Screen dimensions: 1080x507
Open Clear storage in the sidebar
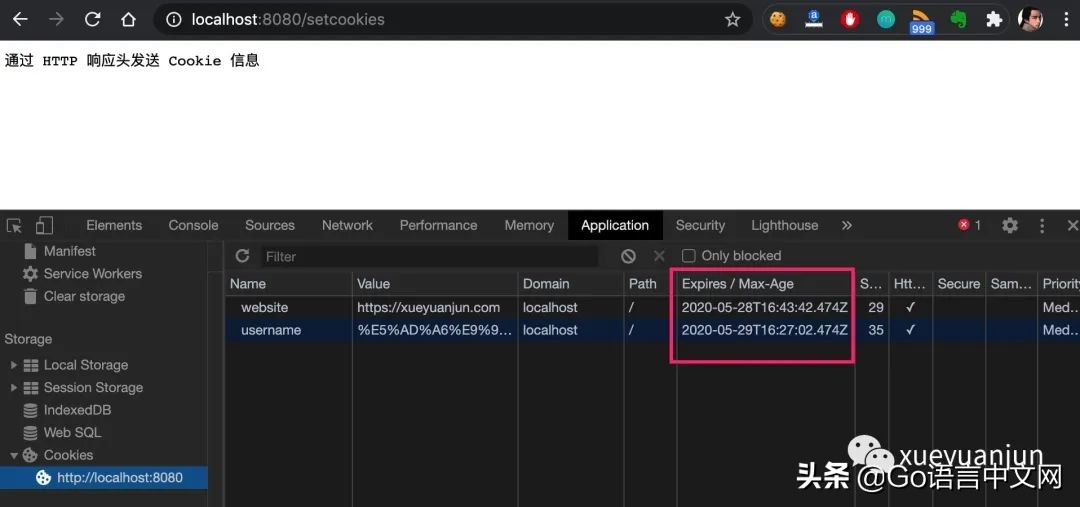84,297
